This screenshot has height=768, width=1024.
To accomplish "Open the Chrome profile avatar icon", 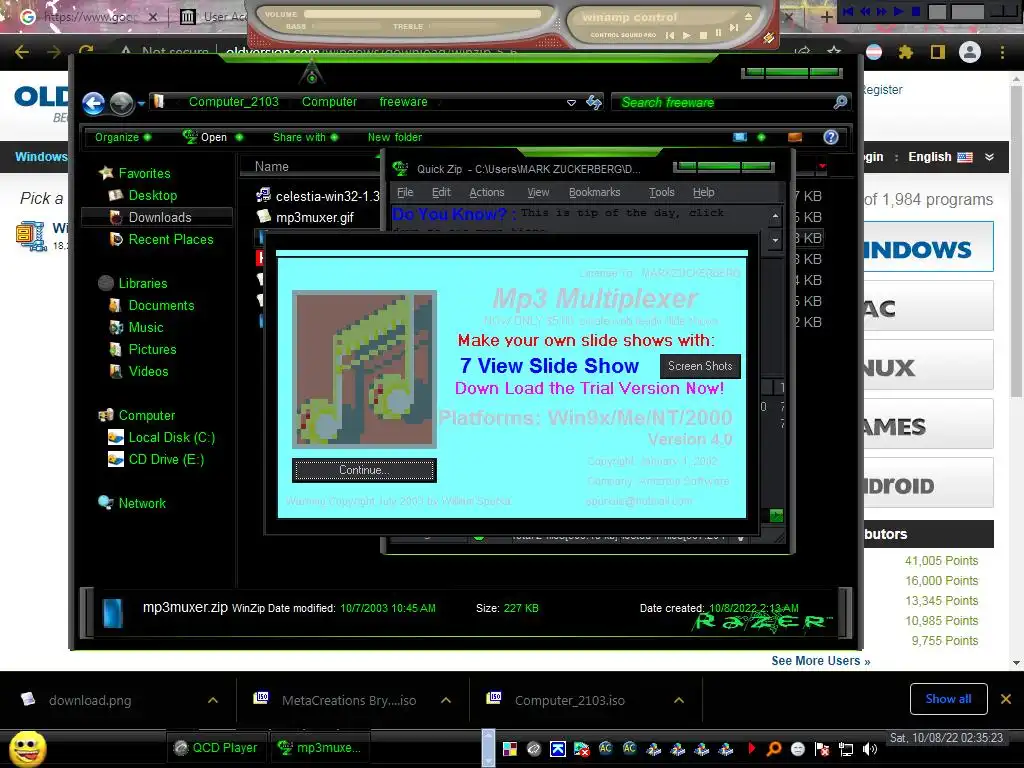I will [x=970, y=52].
